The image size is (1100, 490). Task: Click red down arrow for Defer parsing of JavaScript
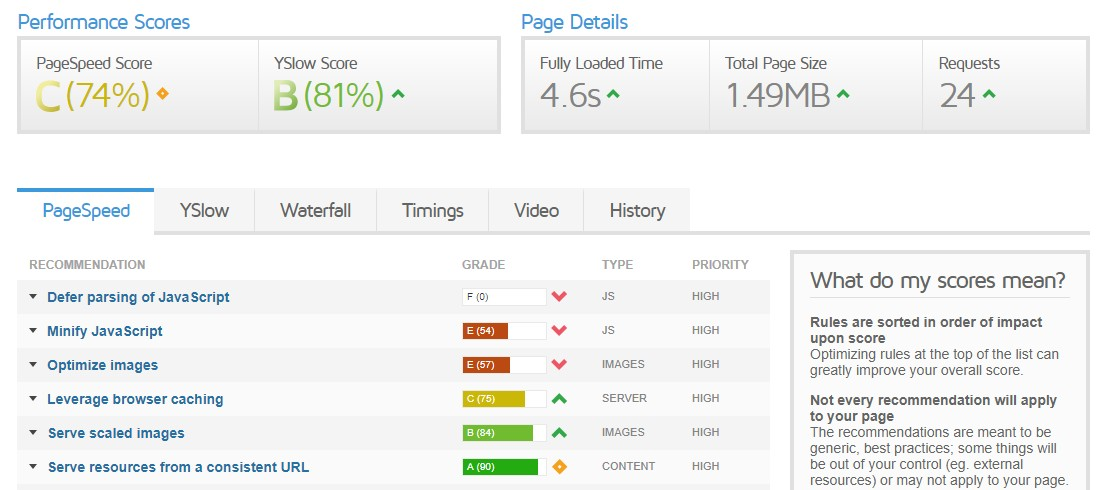pyautogui.click(x=559, y=297)
